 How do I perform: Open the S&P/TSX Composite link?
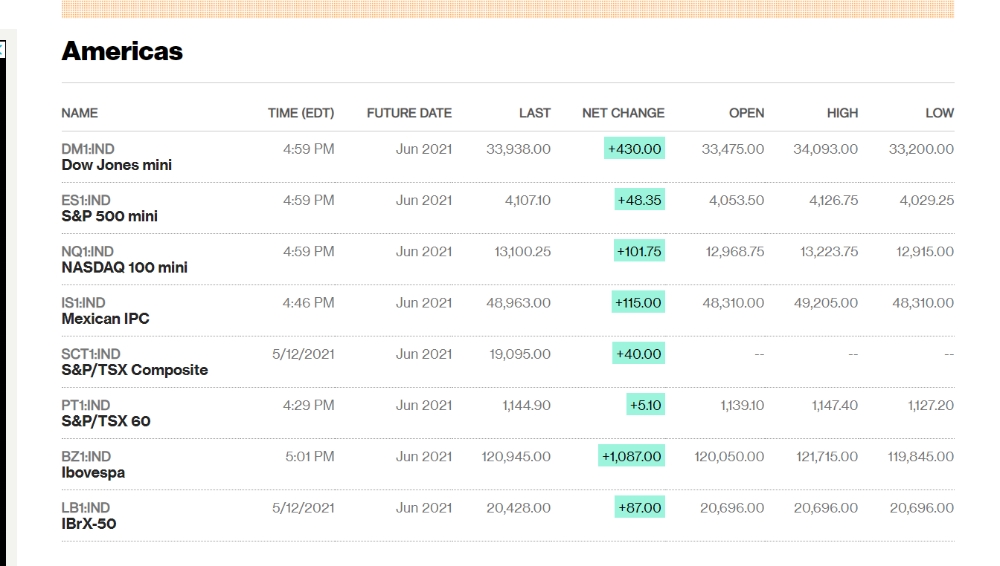pyautogui.click(x=135, y=370)
